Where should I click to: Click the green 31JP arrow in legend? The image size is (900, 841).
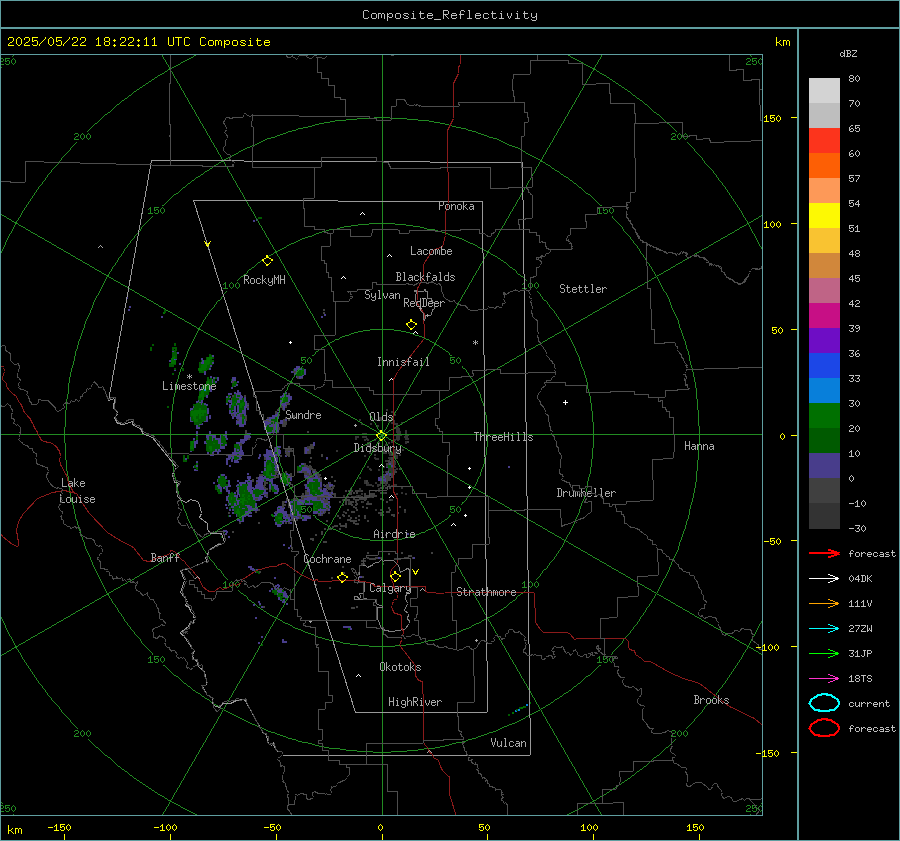tap(824, 653)
